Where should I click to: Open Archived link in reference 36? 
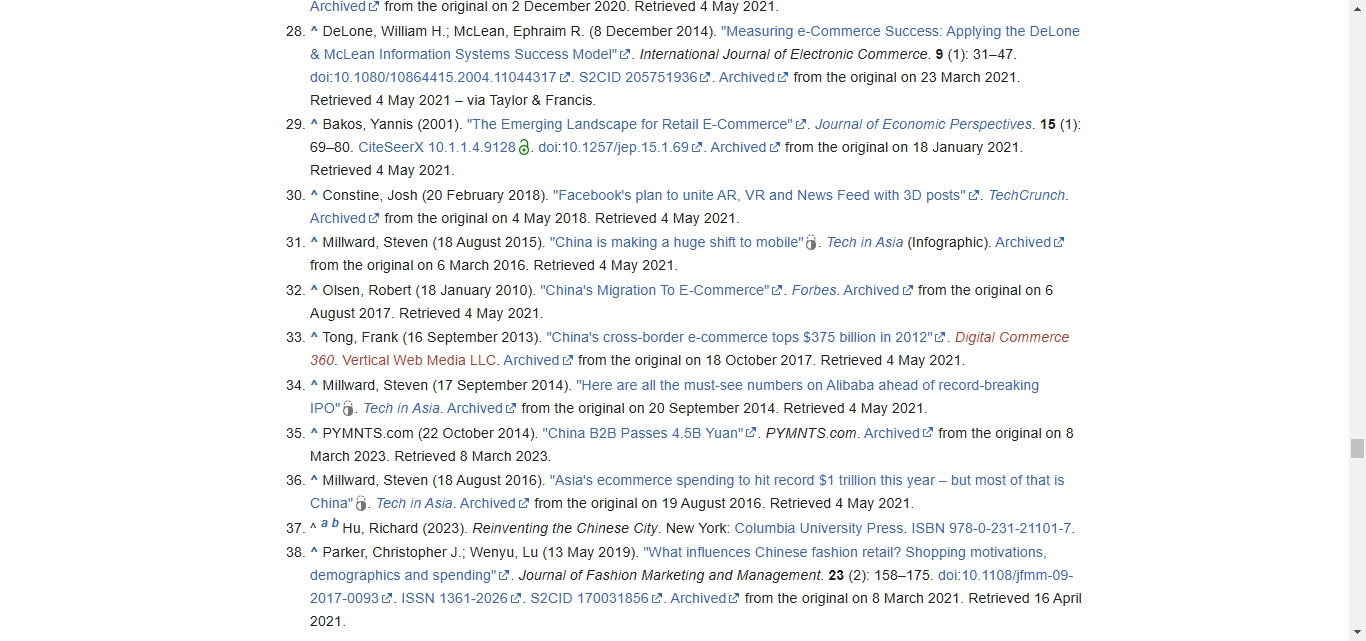click(x=495, y=503)
